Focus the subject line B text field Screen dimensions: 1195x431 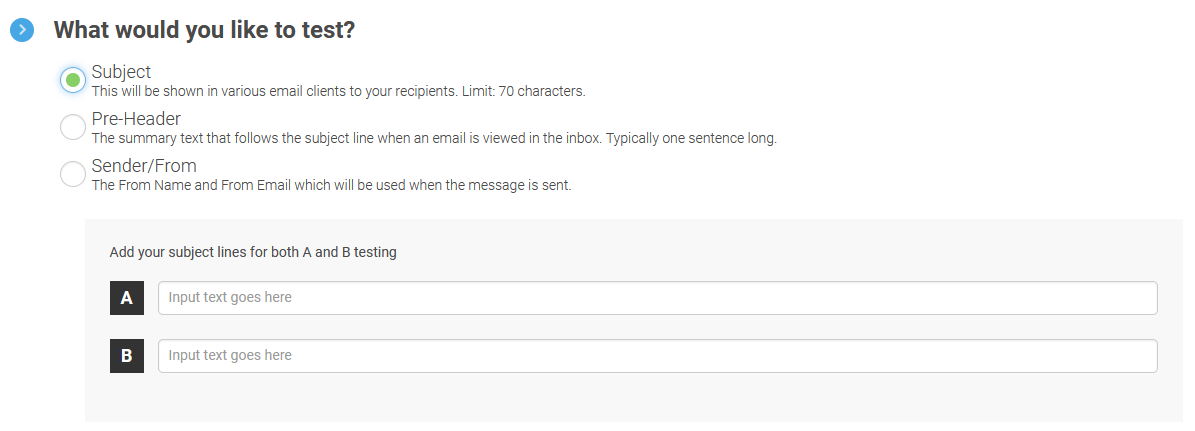click(x=658, y=356)
